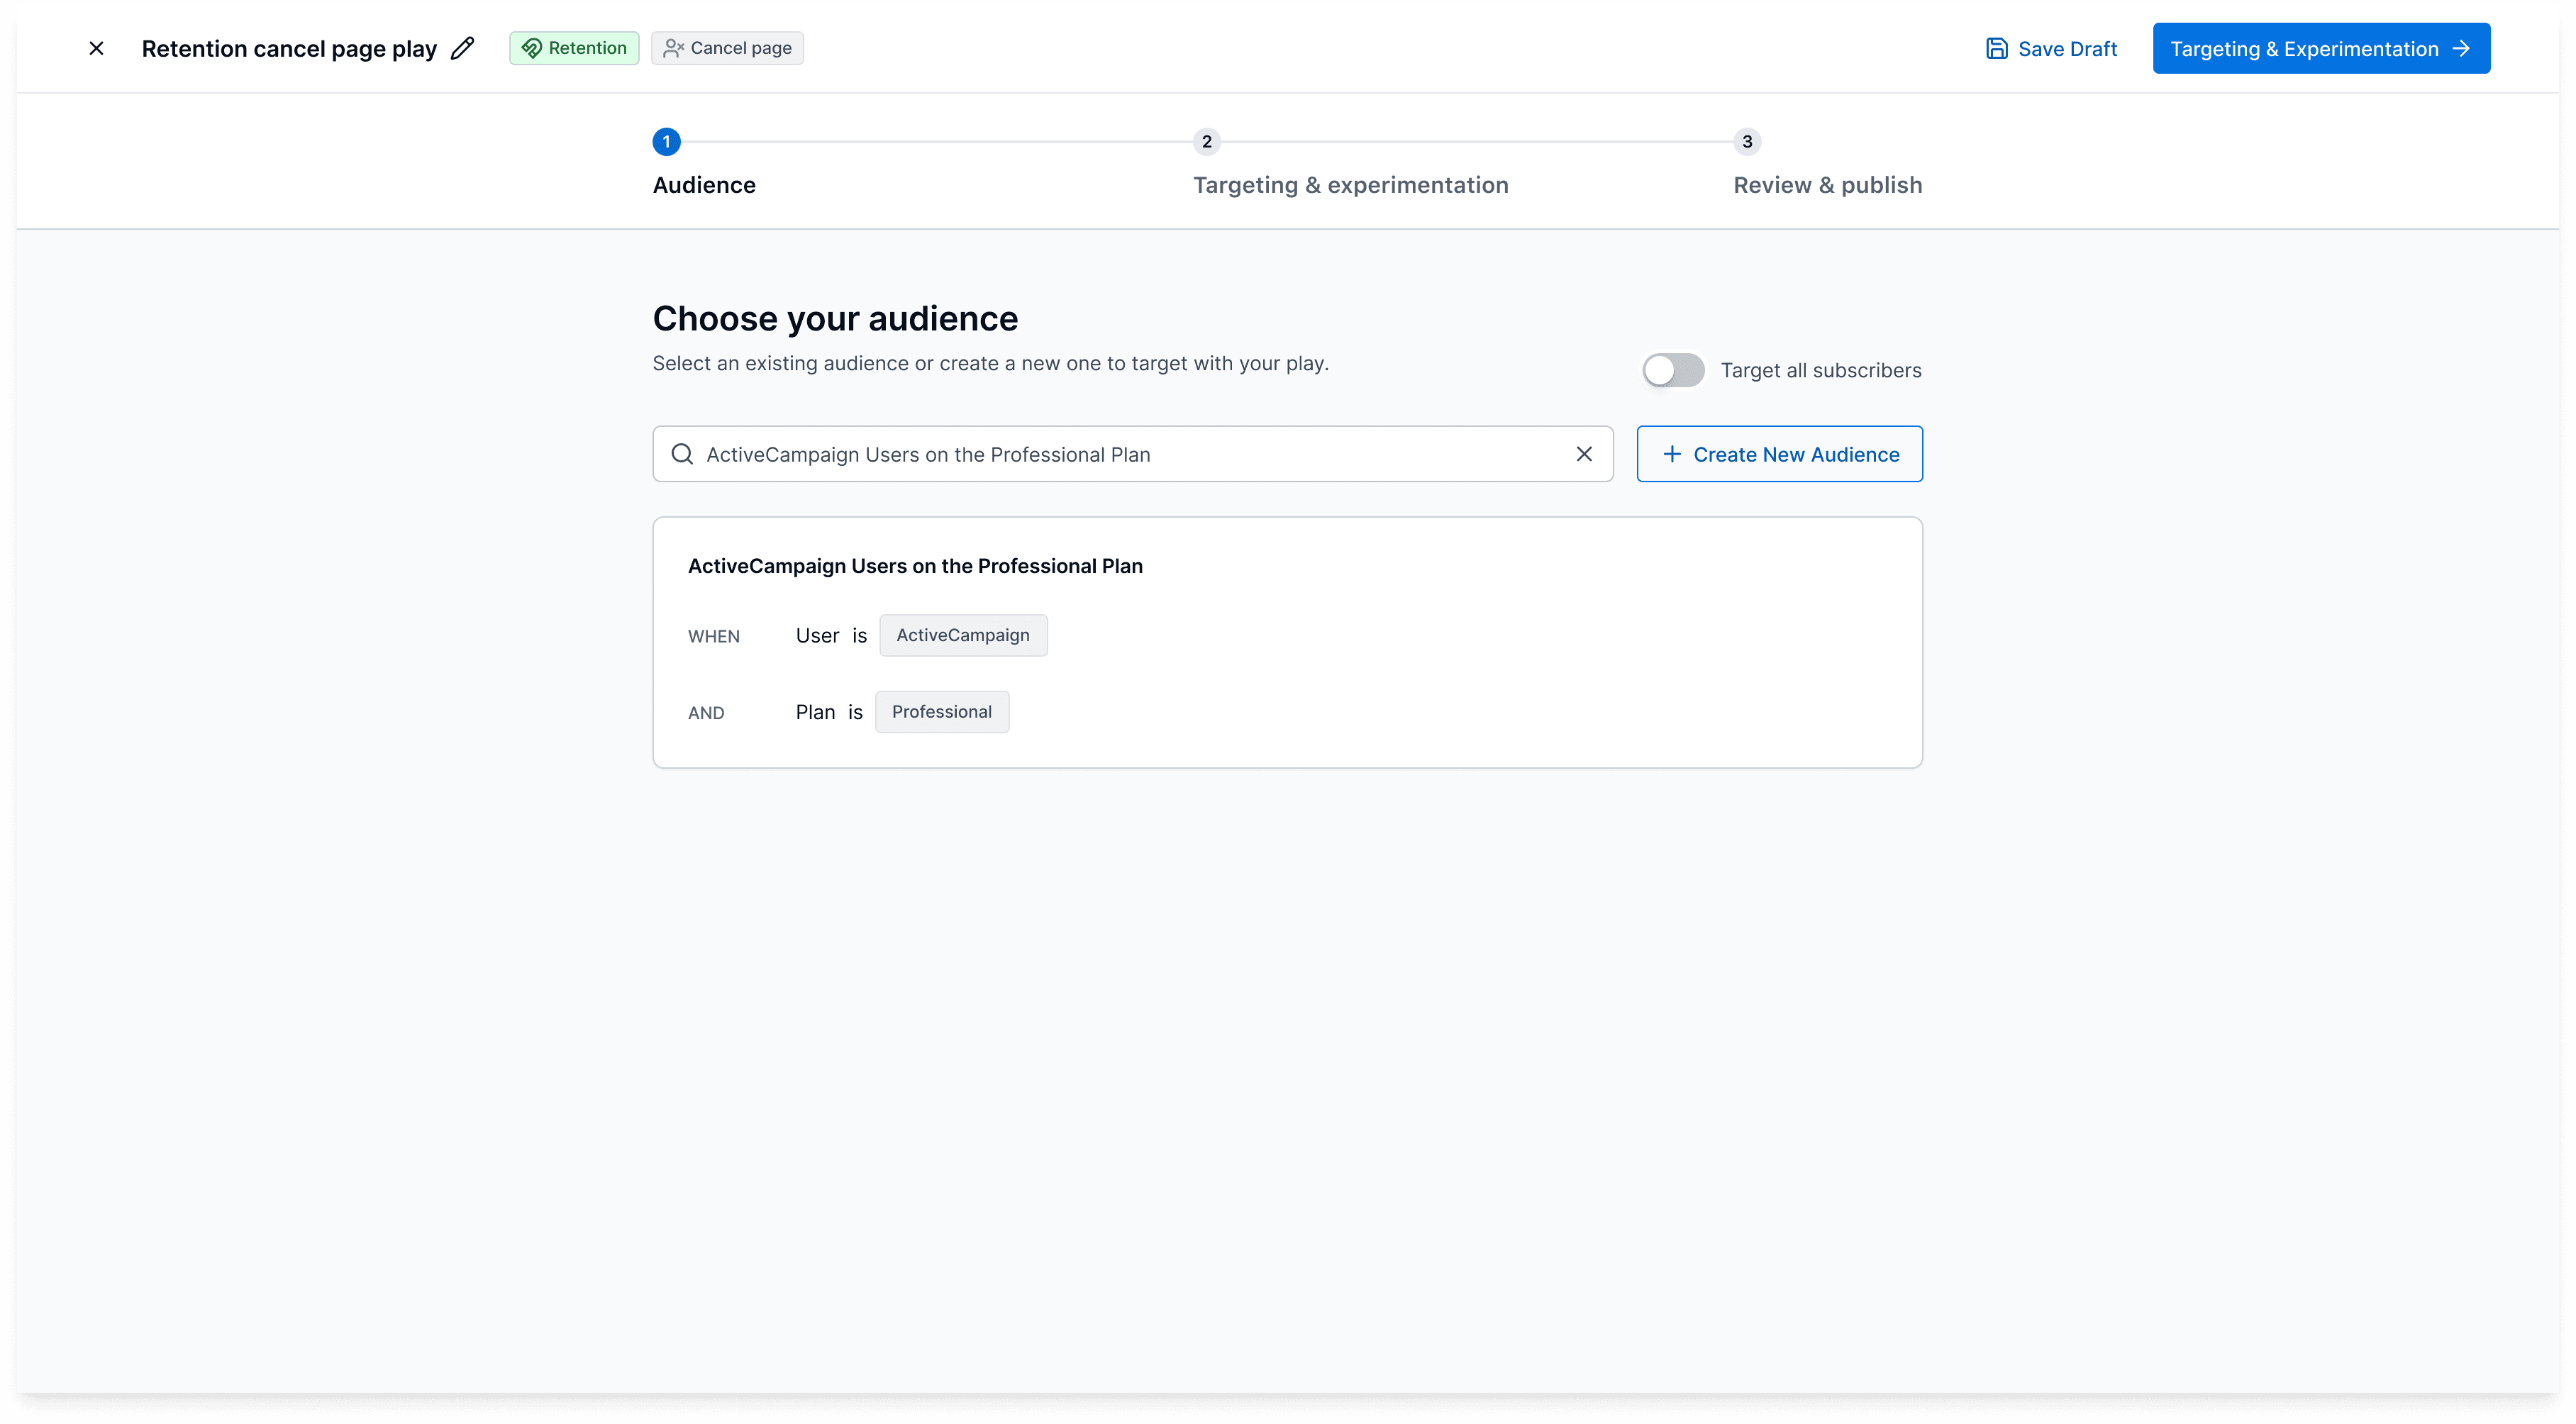
Task: Click the Retention tag icon
Action: 532,48
